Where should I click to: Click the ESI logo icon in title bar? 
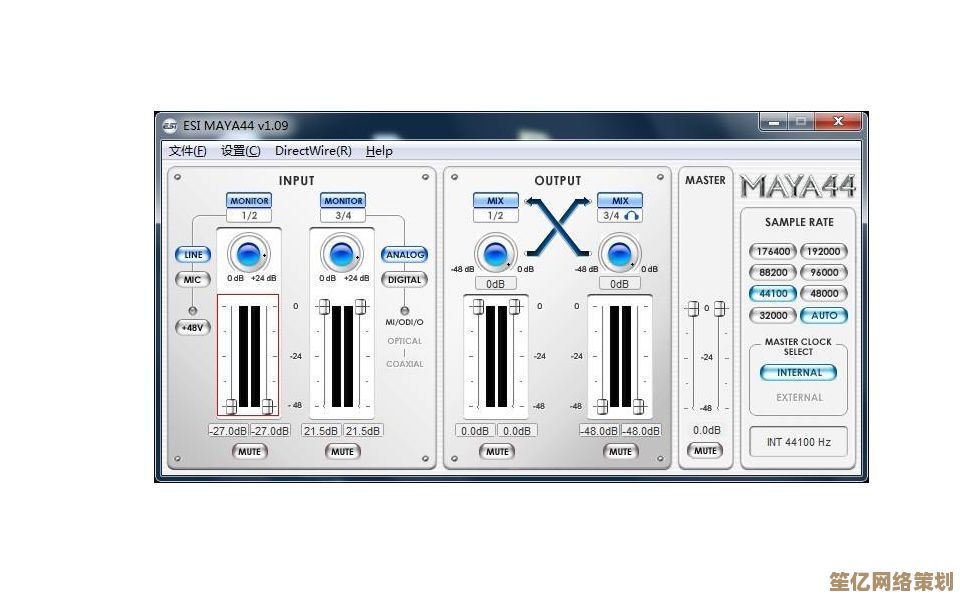(170, 126)
